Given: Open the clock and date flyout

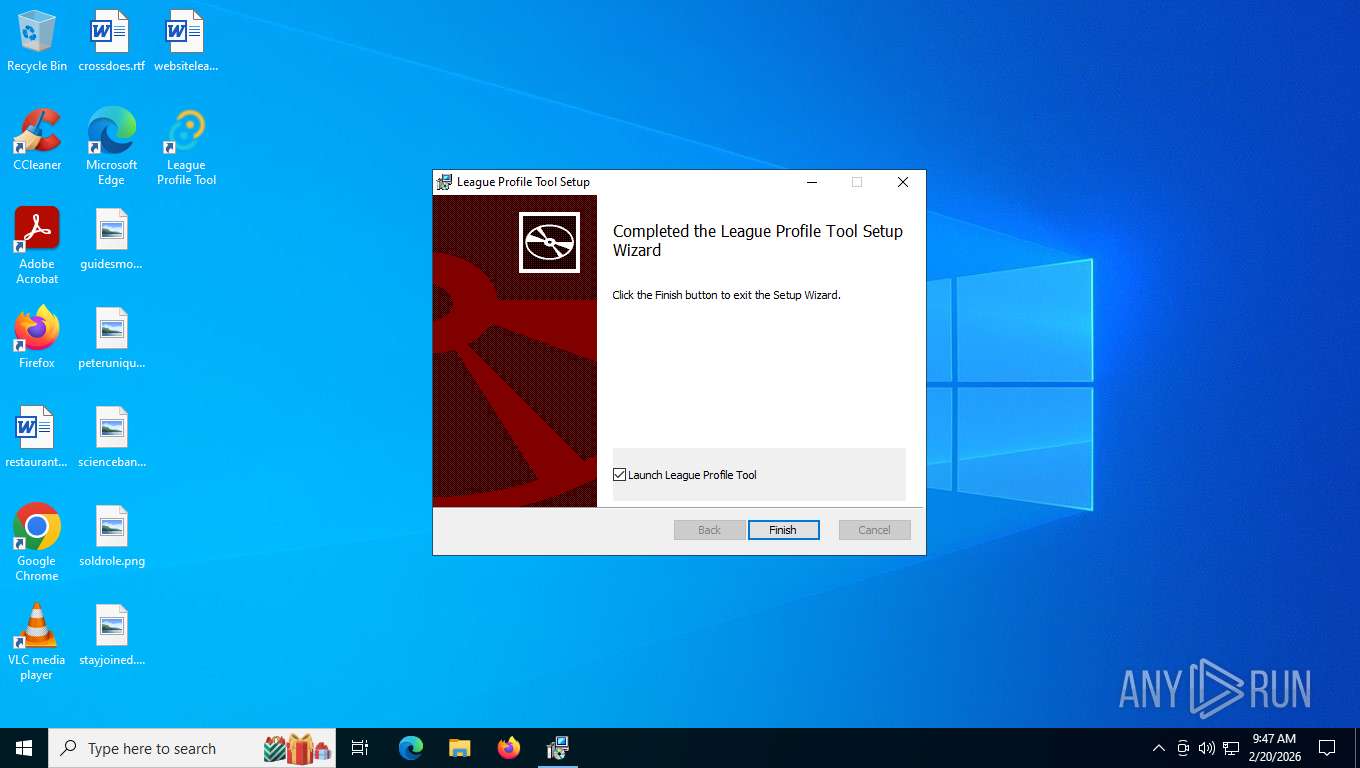Looking at the screenshot, I should [x=1274, y=748].
